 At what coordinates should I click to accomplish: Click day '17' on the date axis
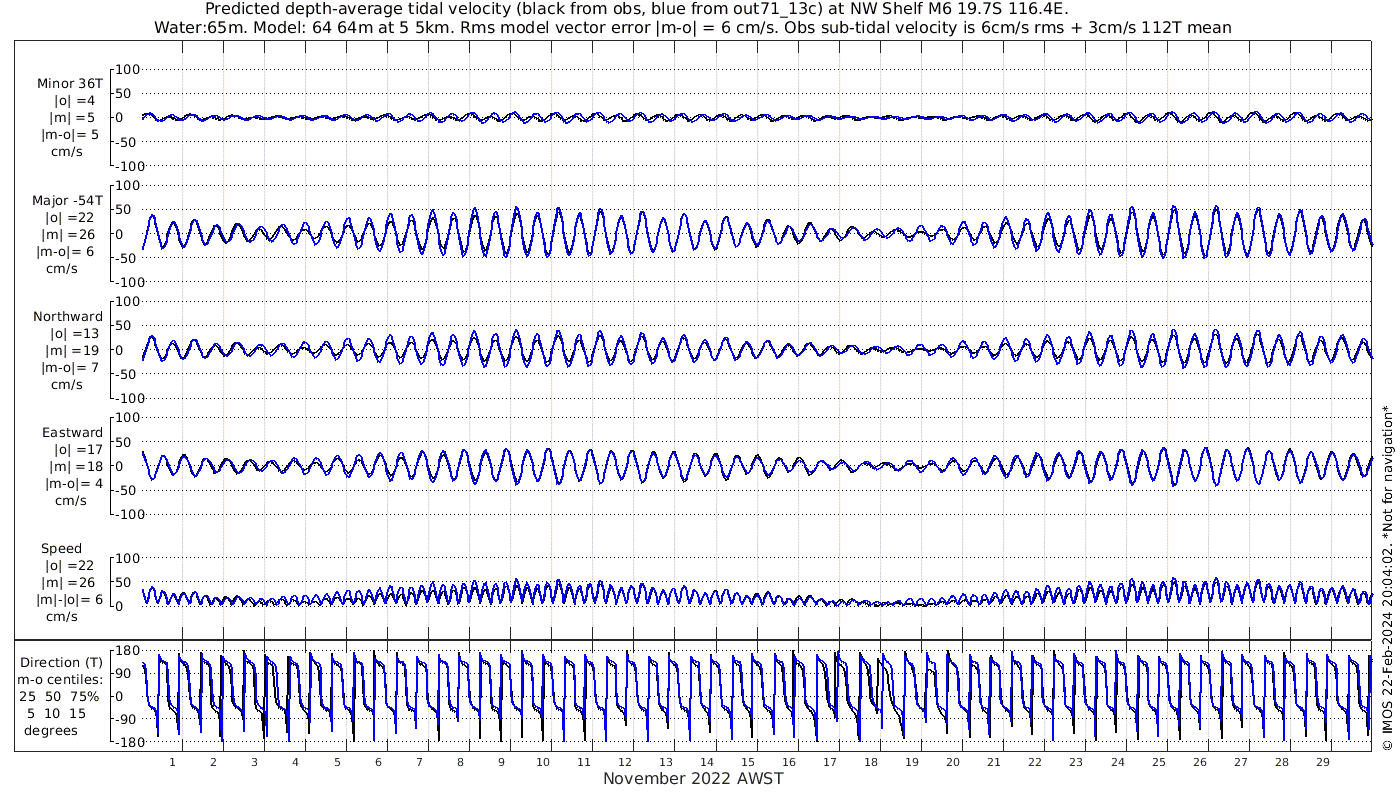click(x=830, y=762)
